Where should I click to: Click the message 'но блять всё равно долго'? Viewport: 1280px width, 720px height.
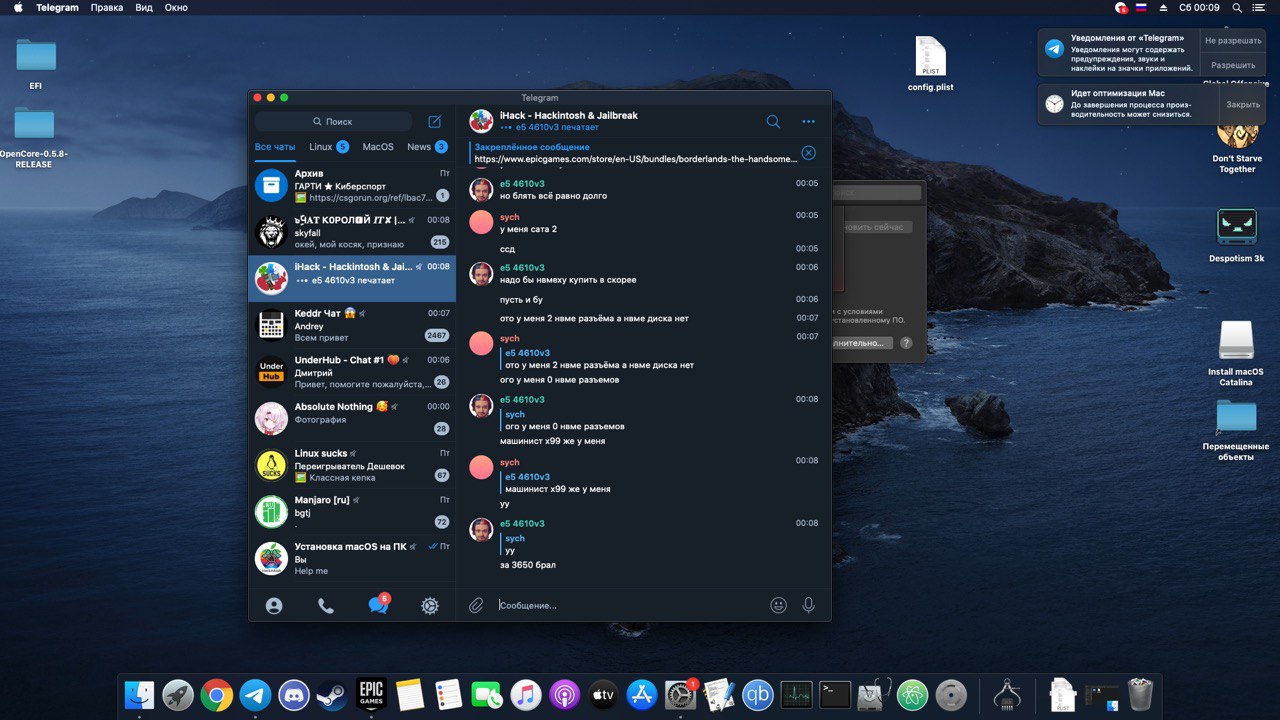(x=553, y=196)
